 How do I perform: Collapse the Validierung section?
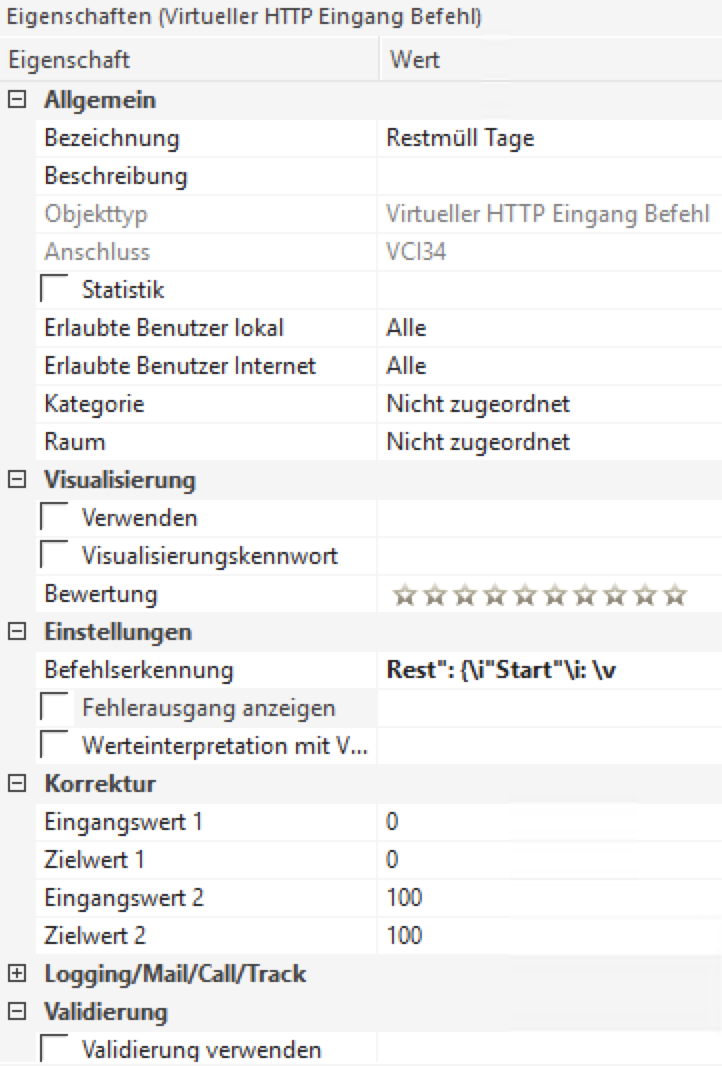(x=15, y=1012)
